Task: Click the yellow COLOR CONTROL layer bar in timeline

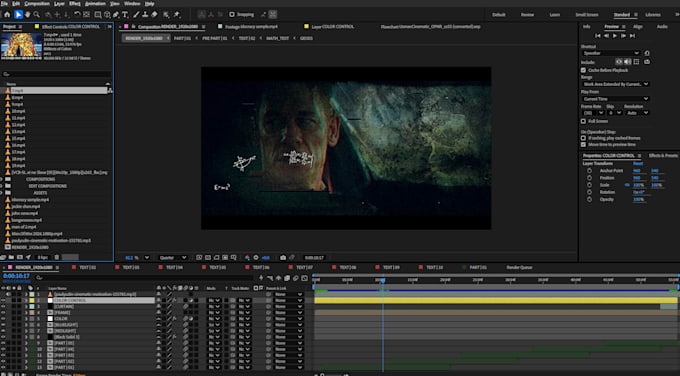Action: pos(496,300)
